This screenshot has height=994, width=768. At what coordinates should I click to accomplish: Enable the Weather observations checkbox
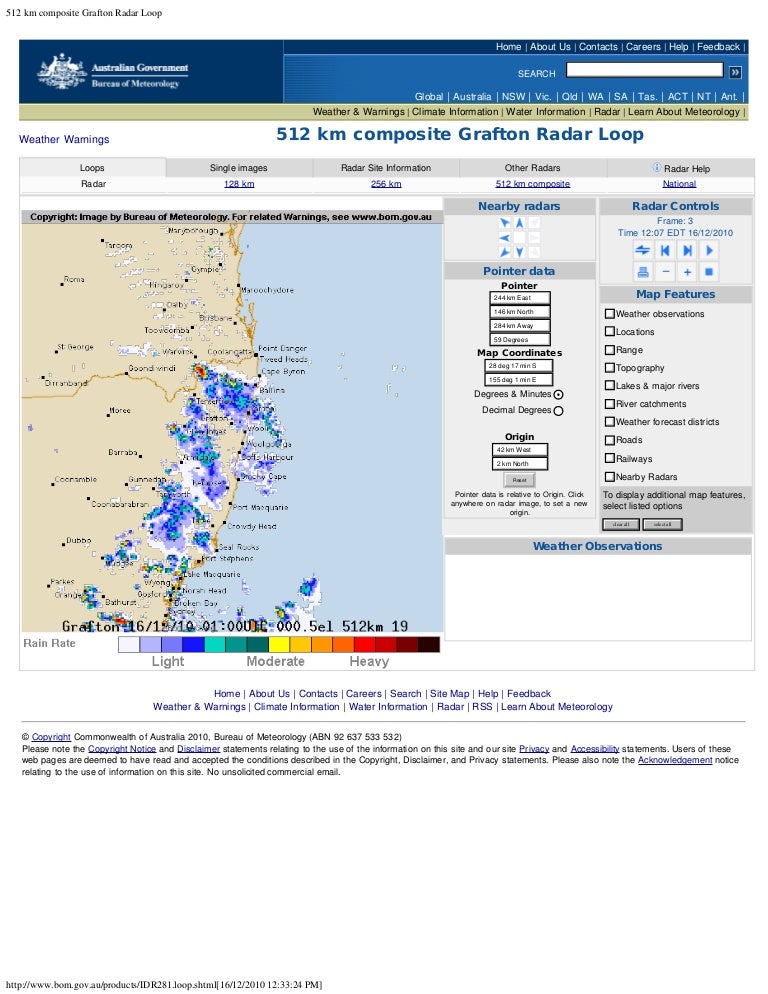[609, 314]
